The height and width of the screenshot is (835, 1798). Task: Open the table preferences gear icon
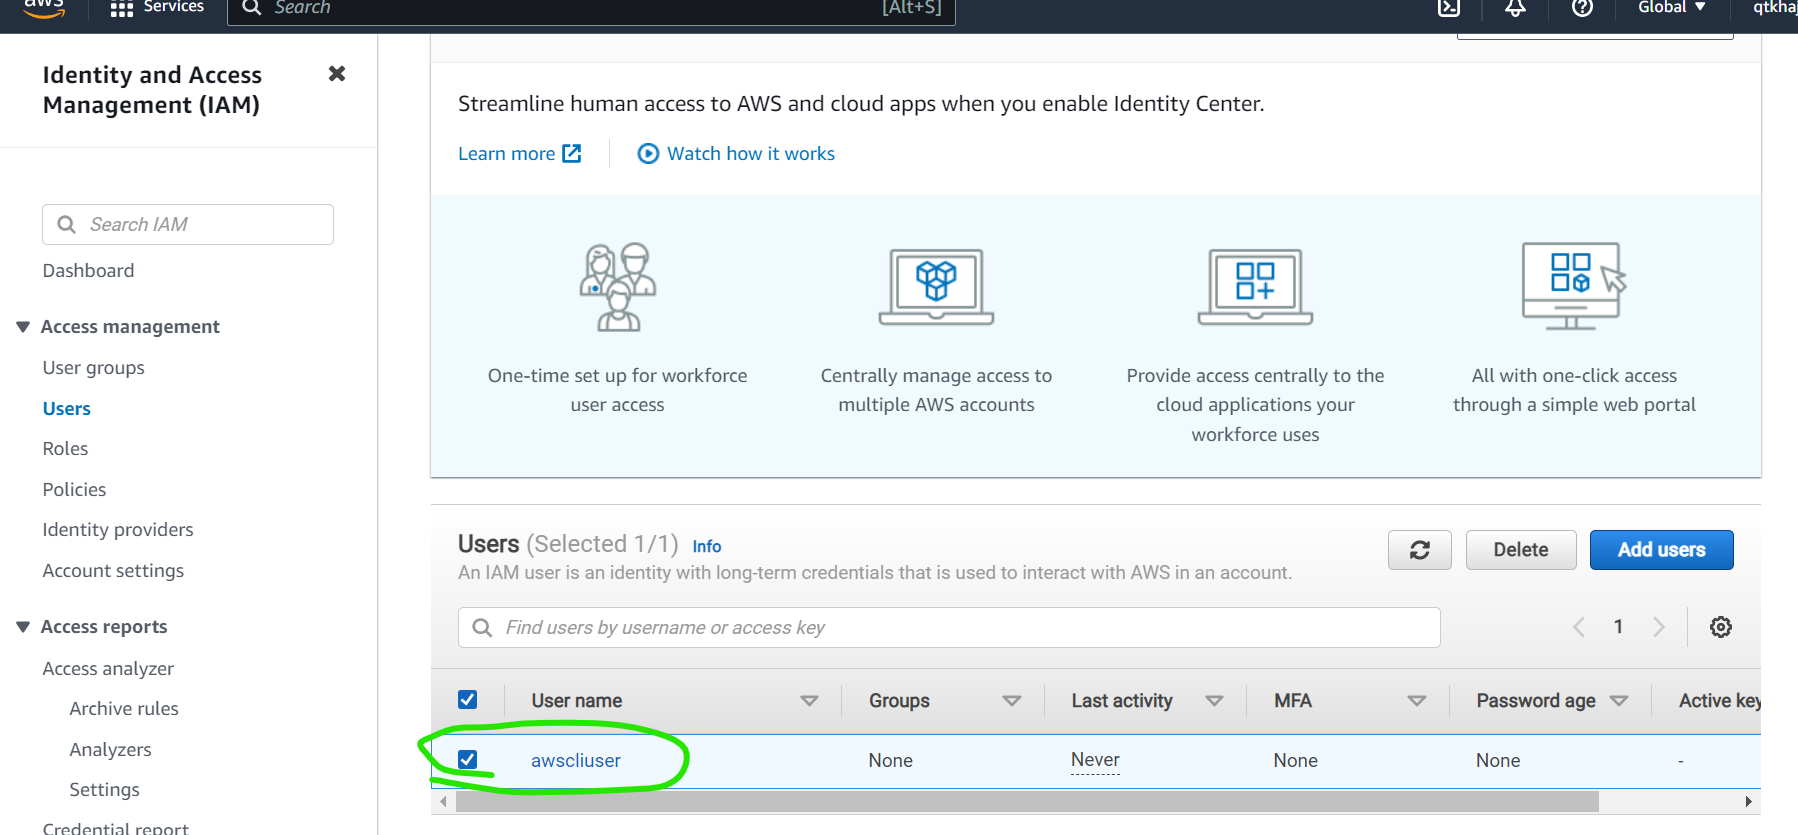(x=1720, y=627)
